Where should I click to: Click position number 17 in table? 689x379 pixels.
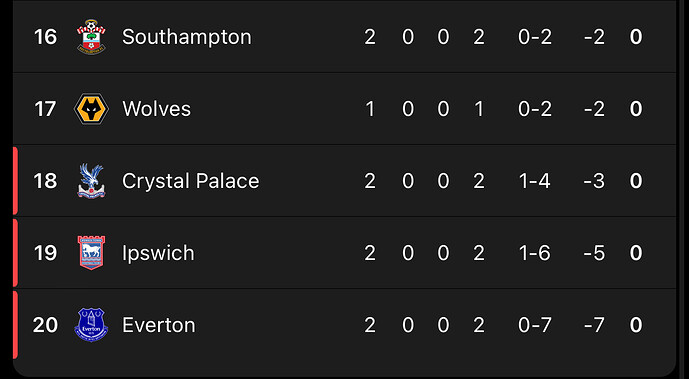click(45, 109)
